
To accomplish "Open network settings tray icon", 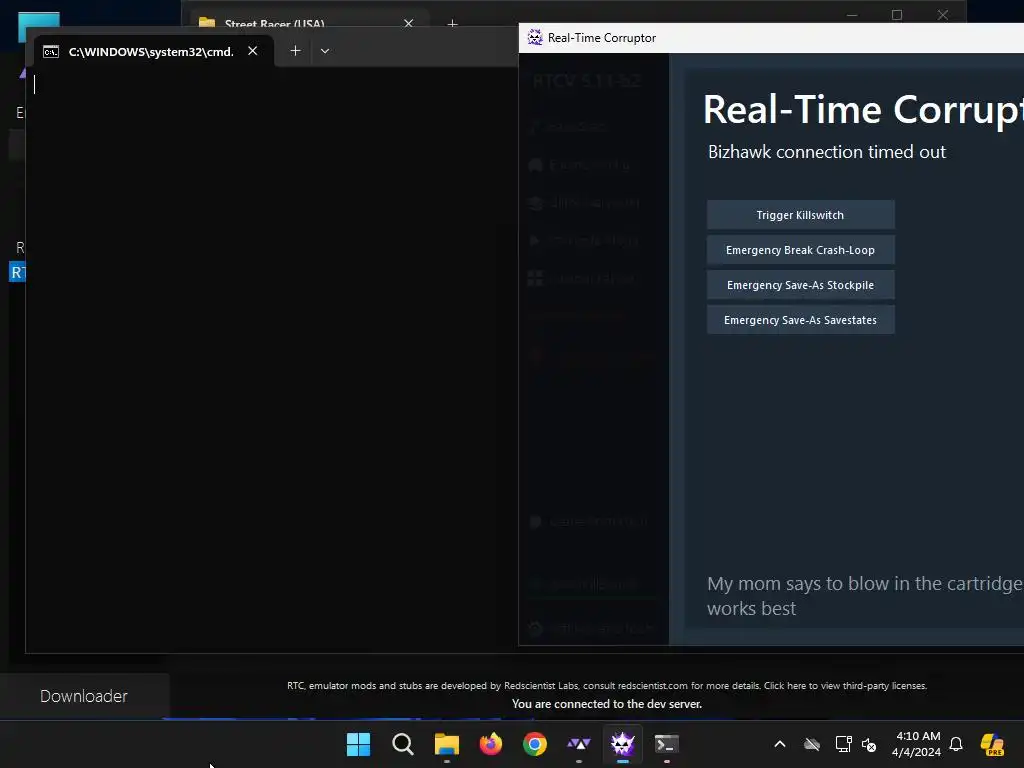I will click(x=843, y=744).
